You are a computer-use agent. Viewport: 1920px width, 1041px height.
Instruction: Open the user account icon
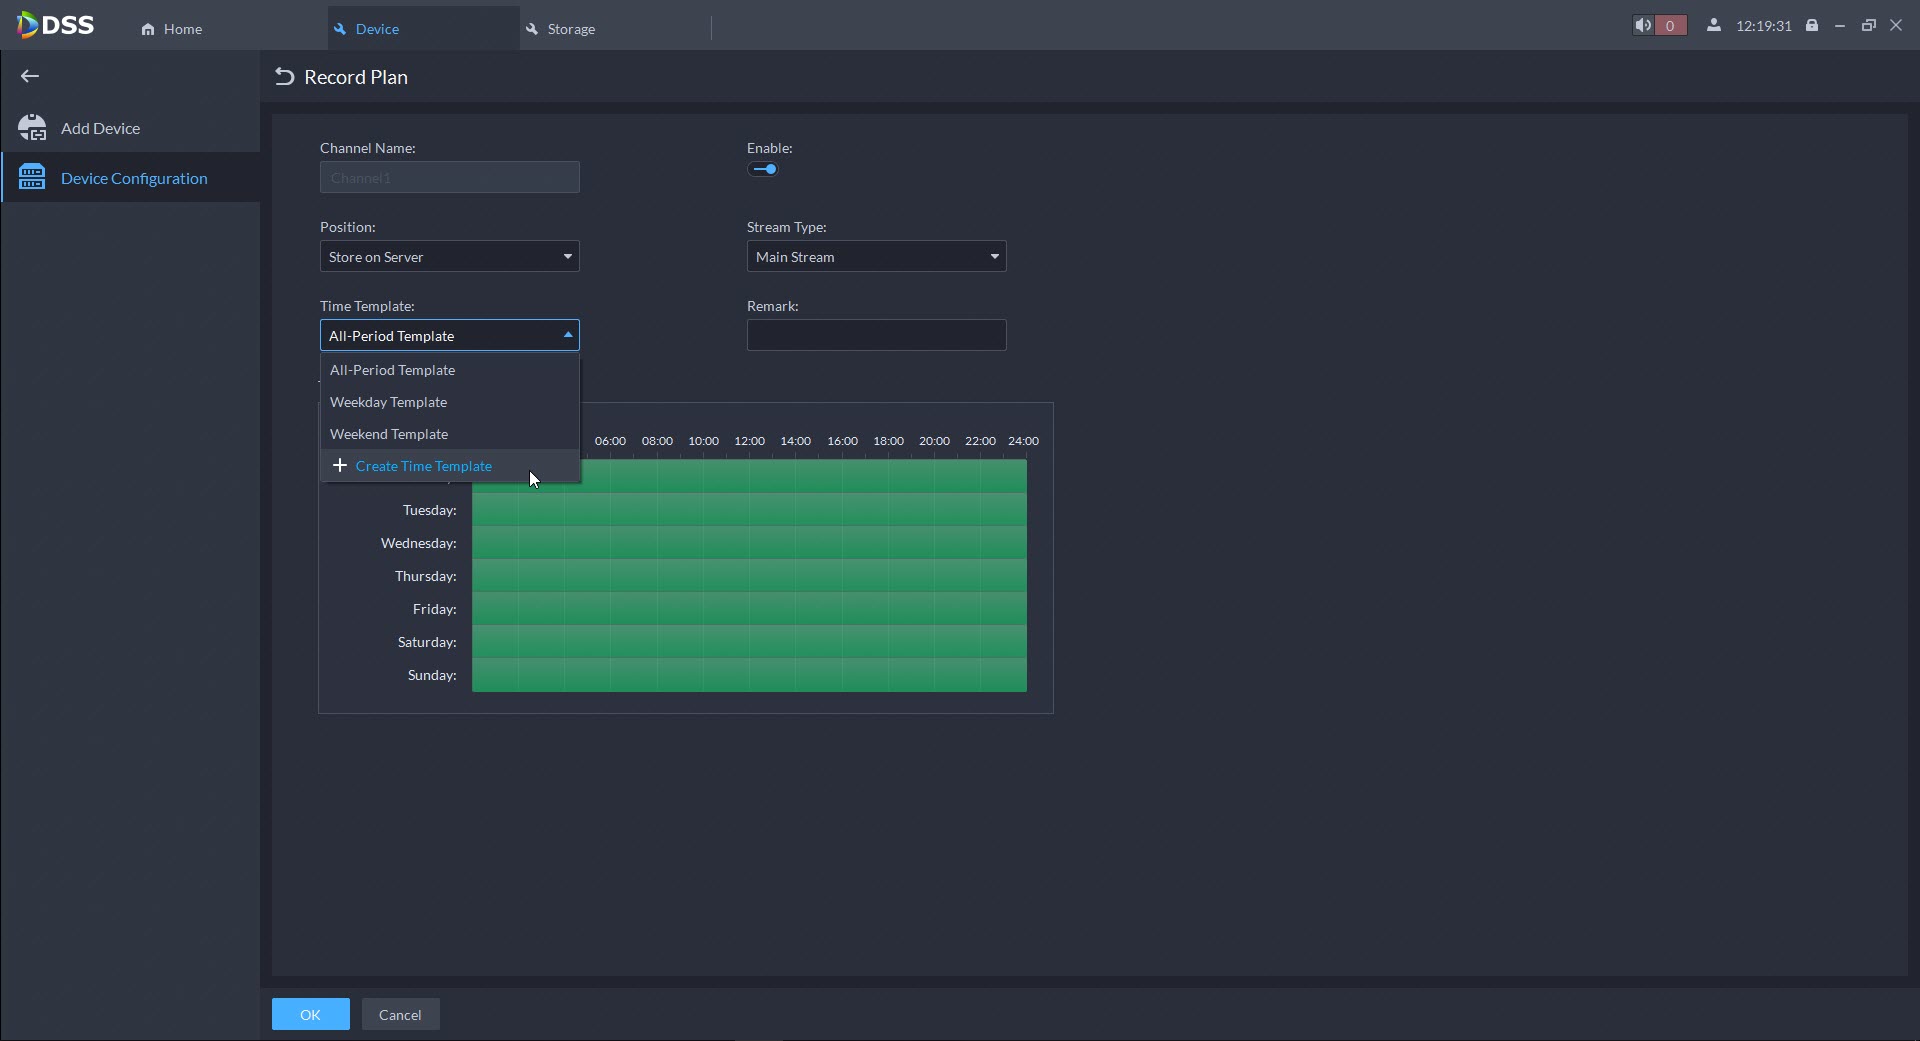1714,26
